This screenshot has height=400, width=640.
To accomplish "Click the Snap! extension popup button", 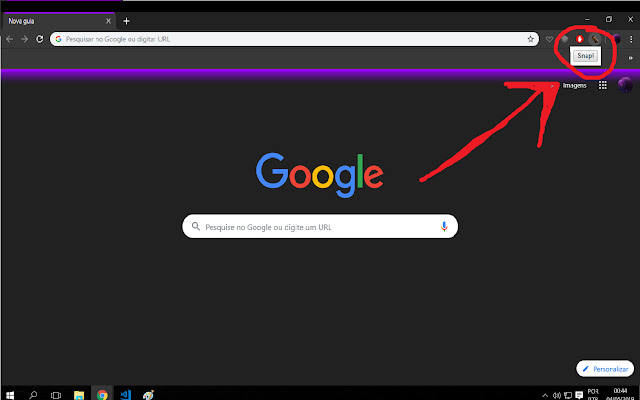I will [585, 56].
